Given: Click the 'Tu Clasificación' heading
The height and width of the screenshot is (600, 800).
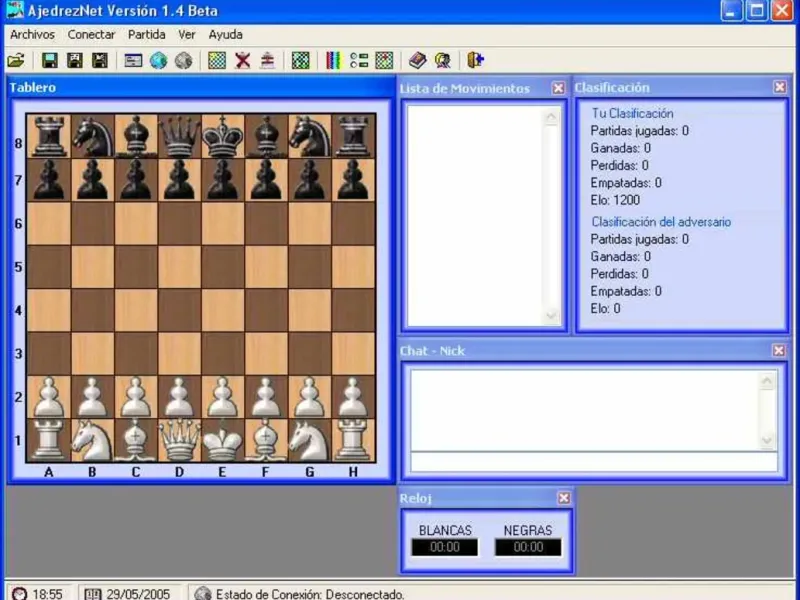Looking at the screenshot, I should [x=632, y=113].
